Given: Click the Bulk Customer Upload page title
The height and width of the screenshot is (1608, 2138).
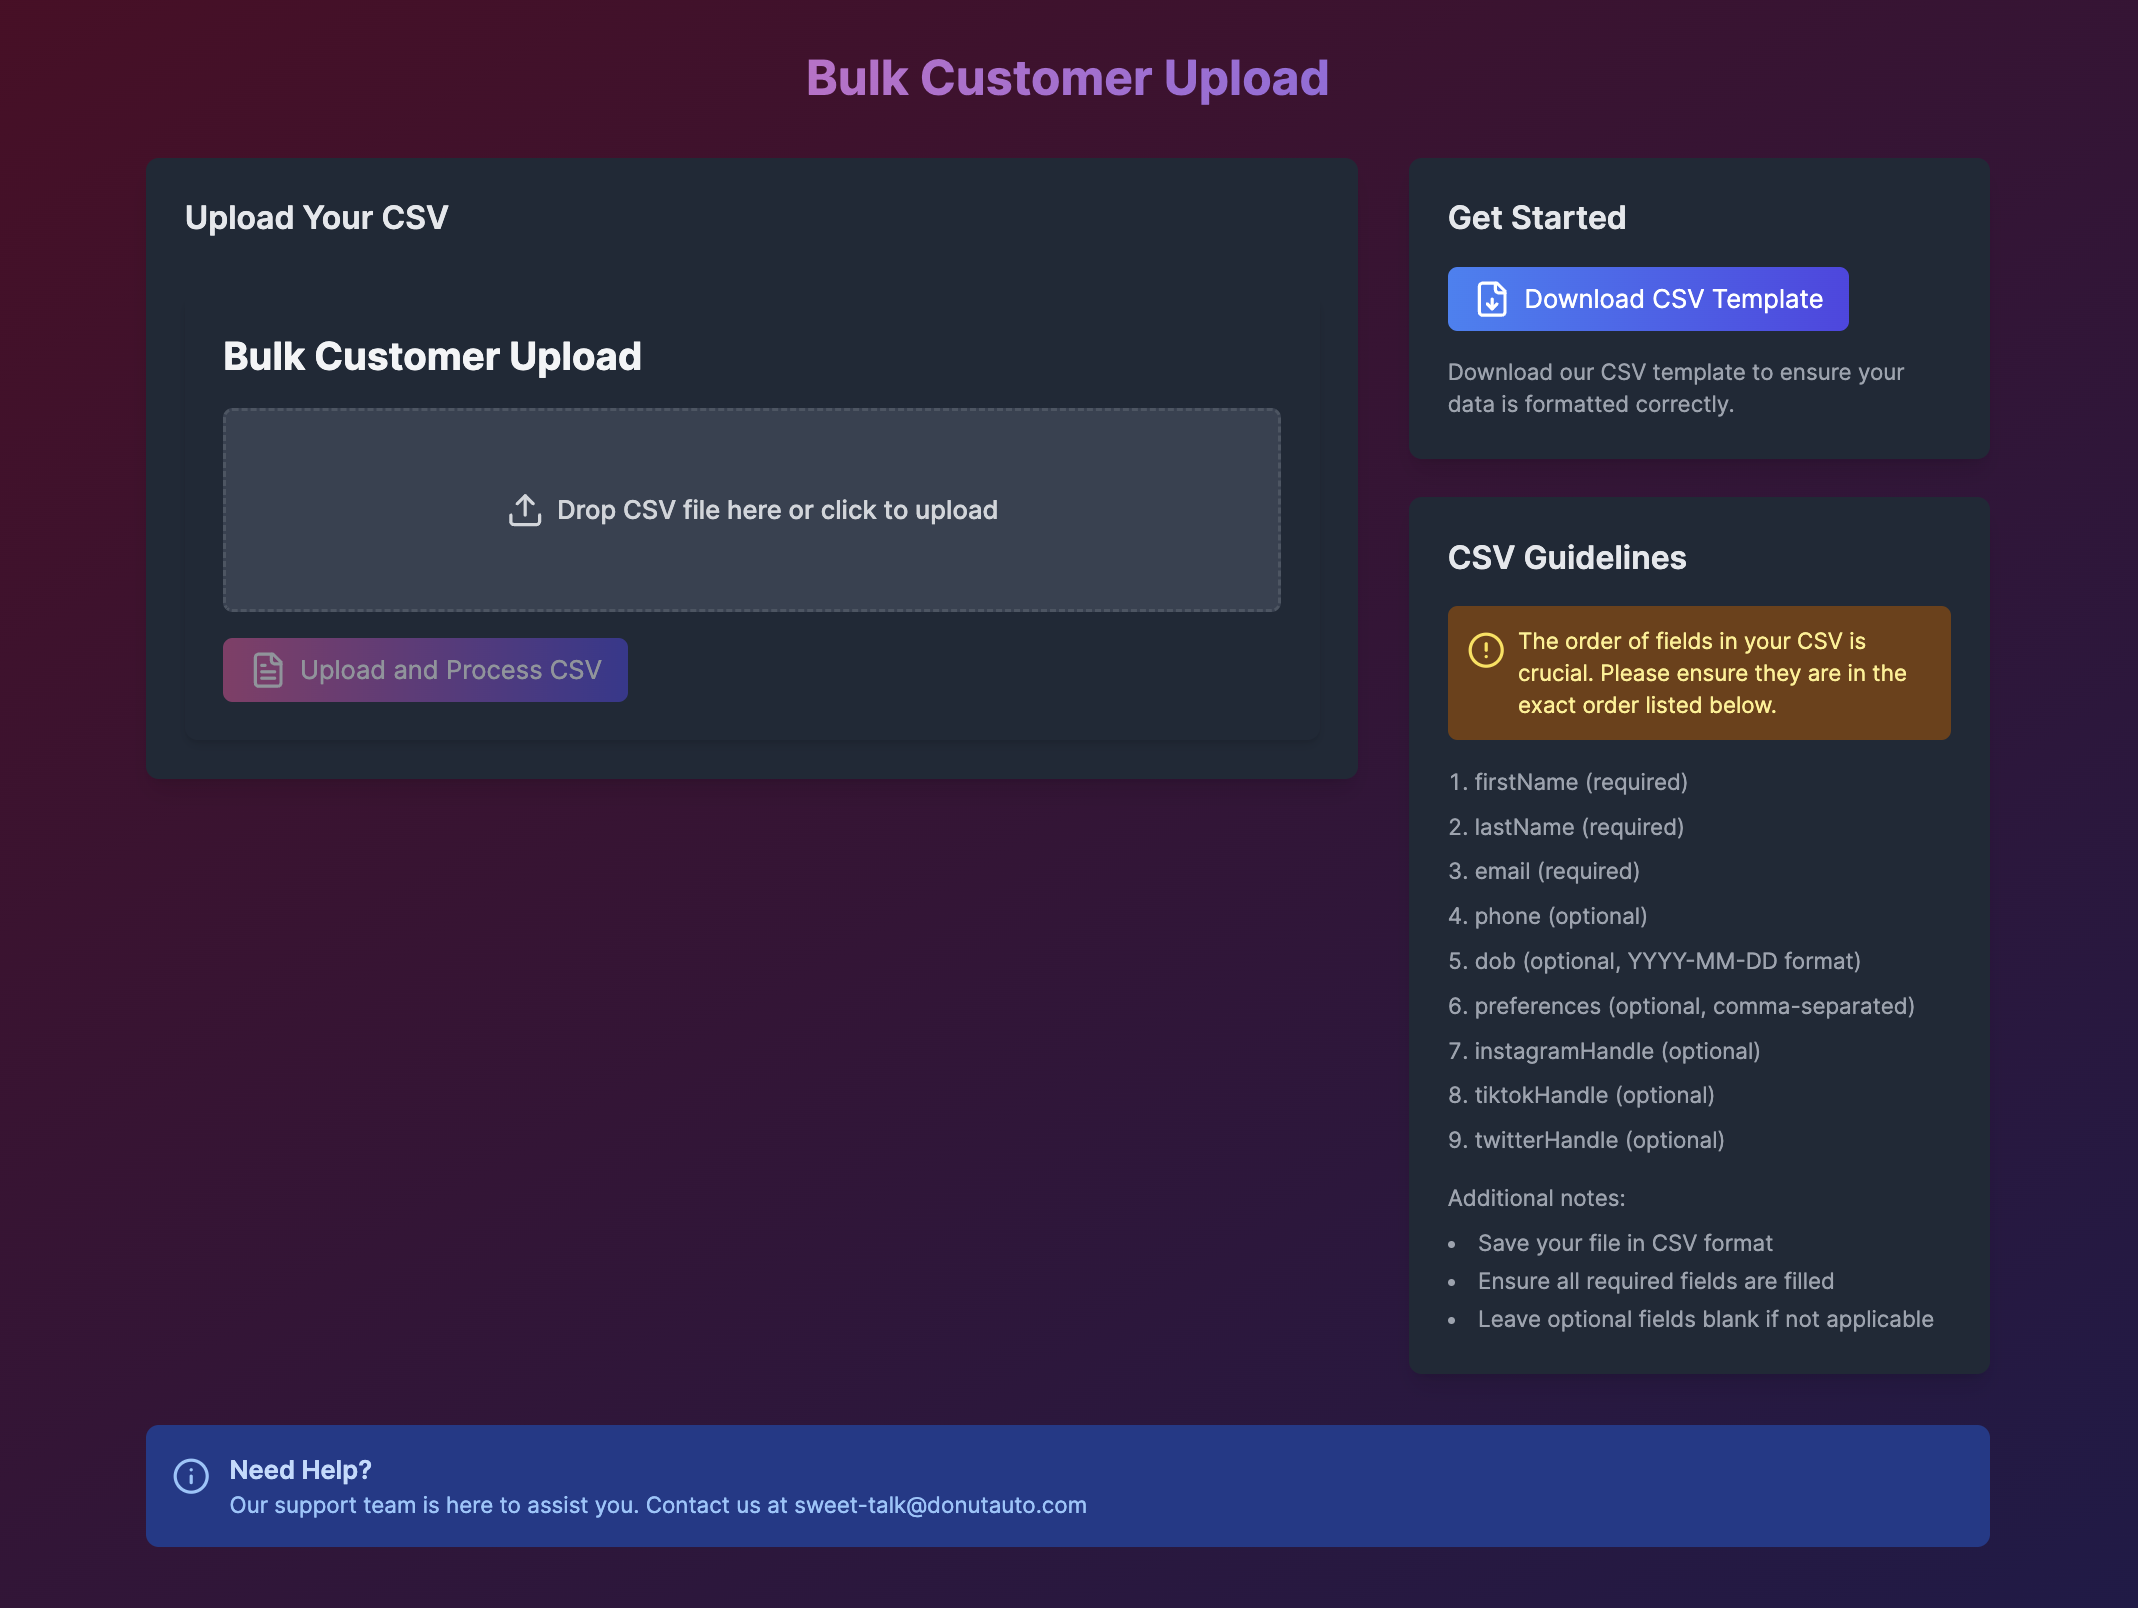Looking at the screenshot, I should pos(1067,78).
